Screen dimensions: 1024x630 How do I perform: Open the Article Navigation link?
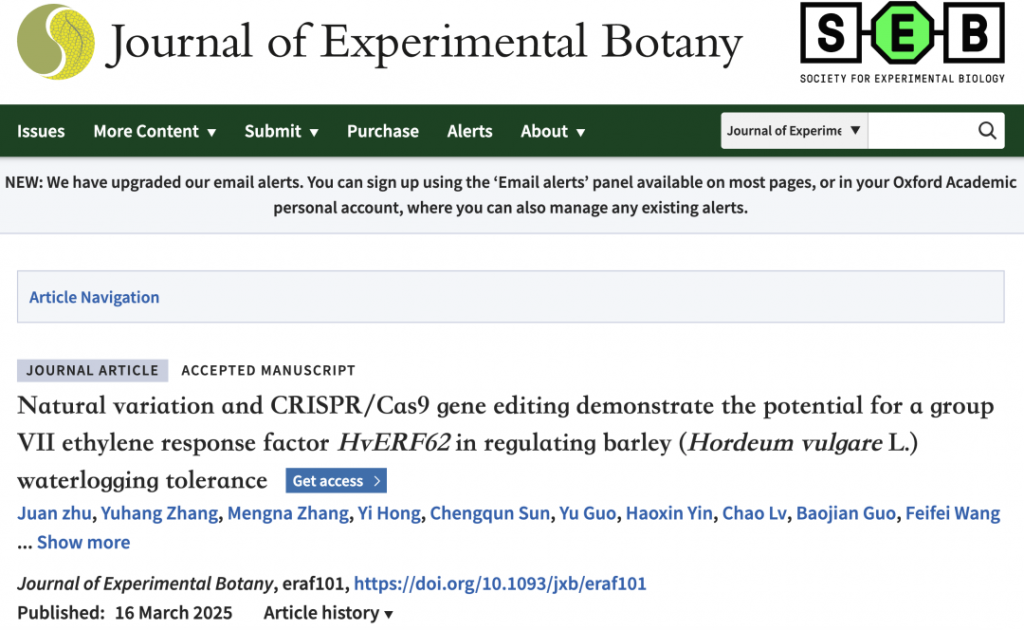[94, 297]
